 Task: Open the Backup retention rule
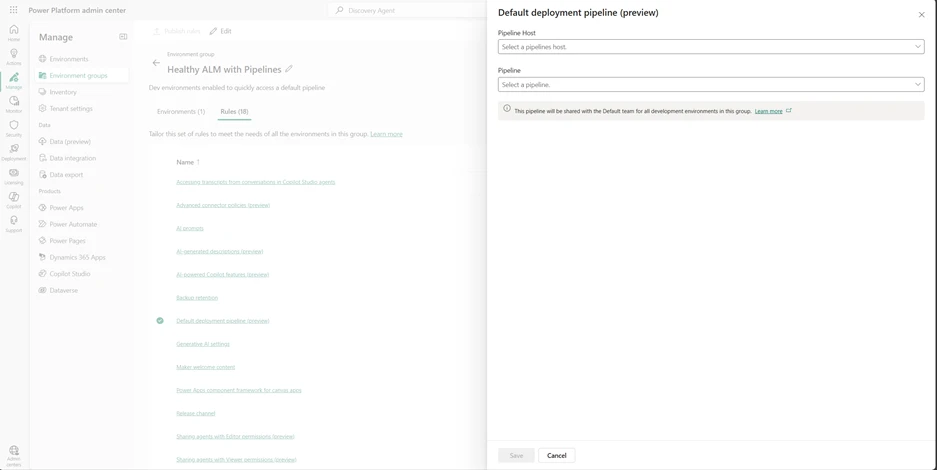[x=197, y=298]
